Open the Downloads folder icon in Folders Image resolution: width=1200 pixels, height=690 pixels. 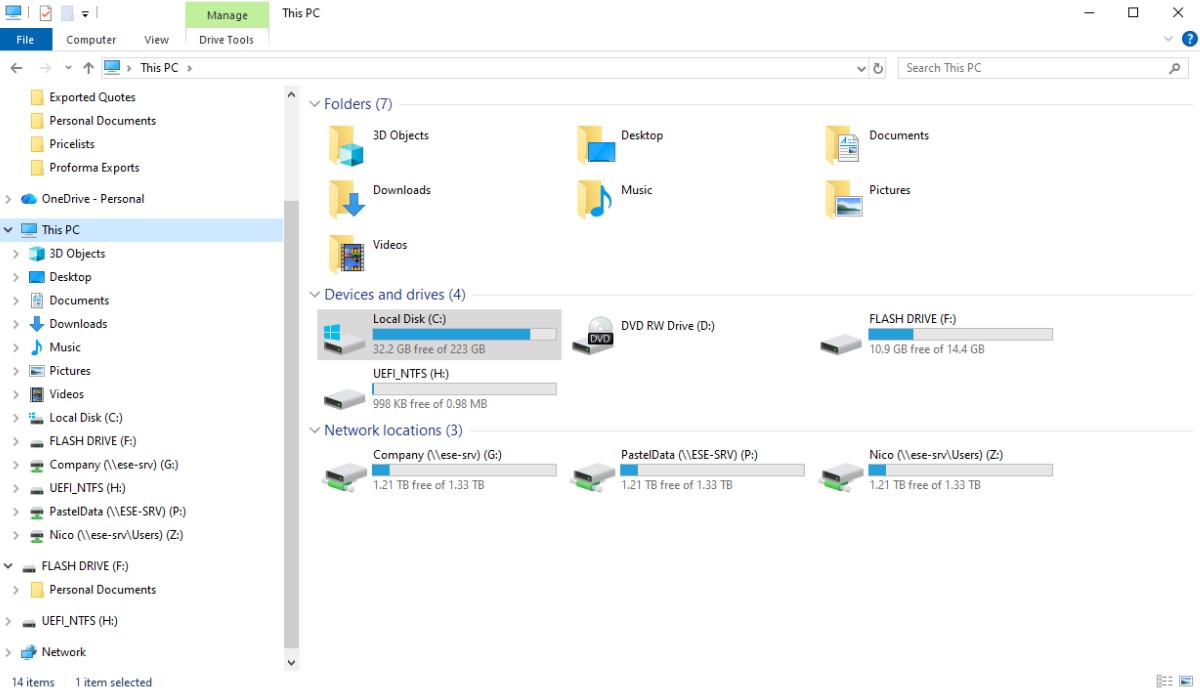(x=347, y=200)
